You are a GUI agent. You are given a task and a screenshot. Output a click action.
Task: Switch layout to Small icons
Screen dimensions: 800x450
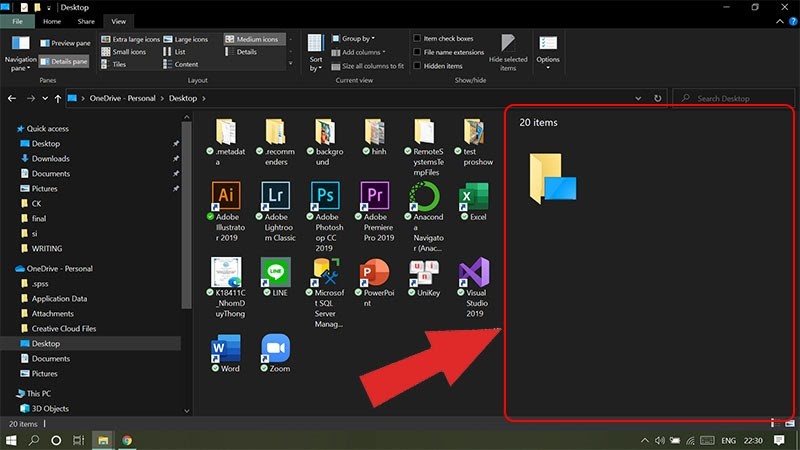coord(123,52)
